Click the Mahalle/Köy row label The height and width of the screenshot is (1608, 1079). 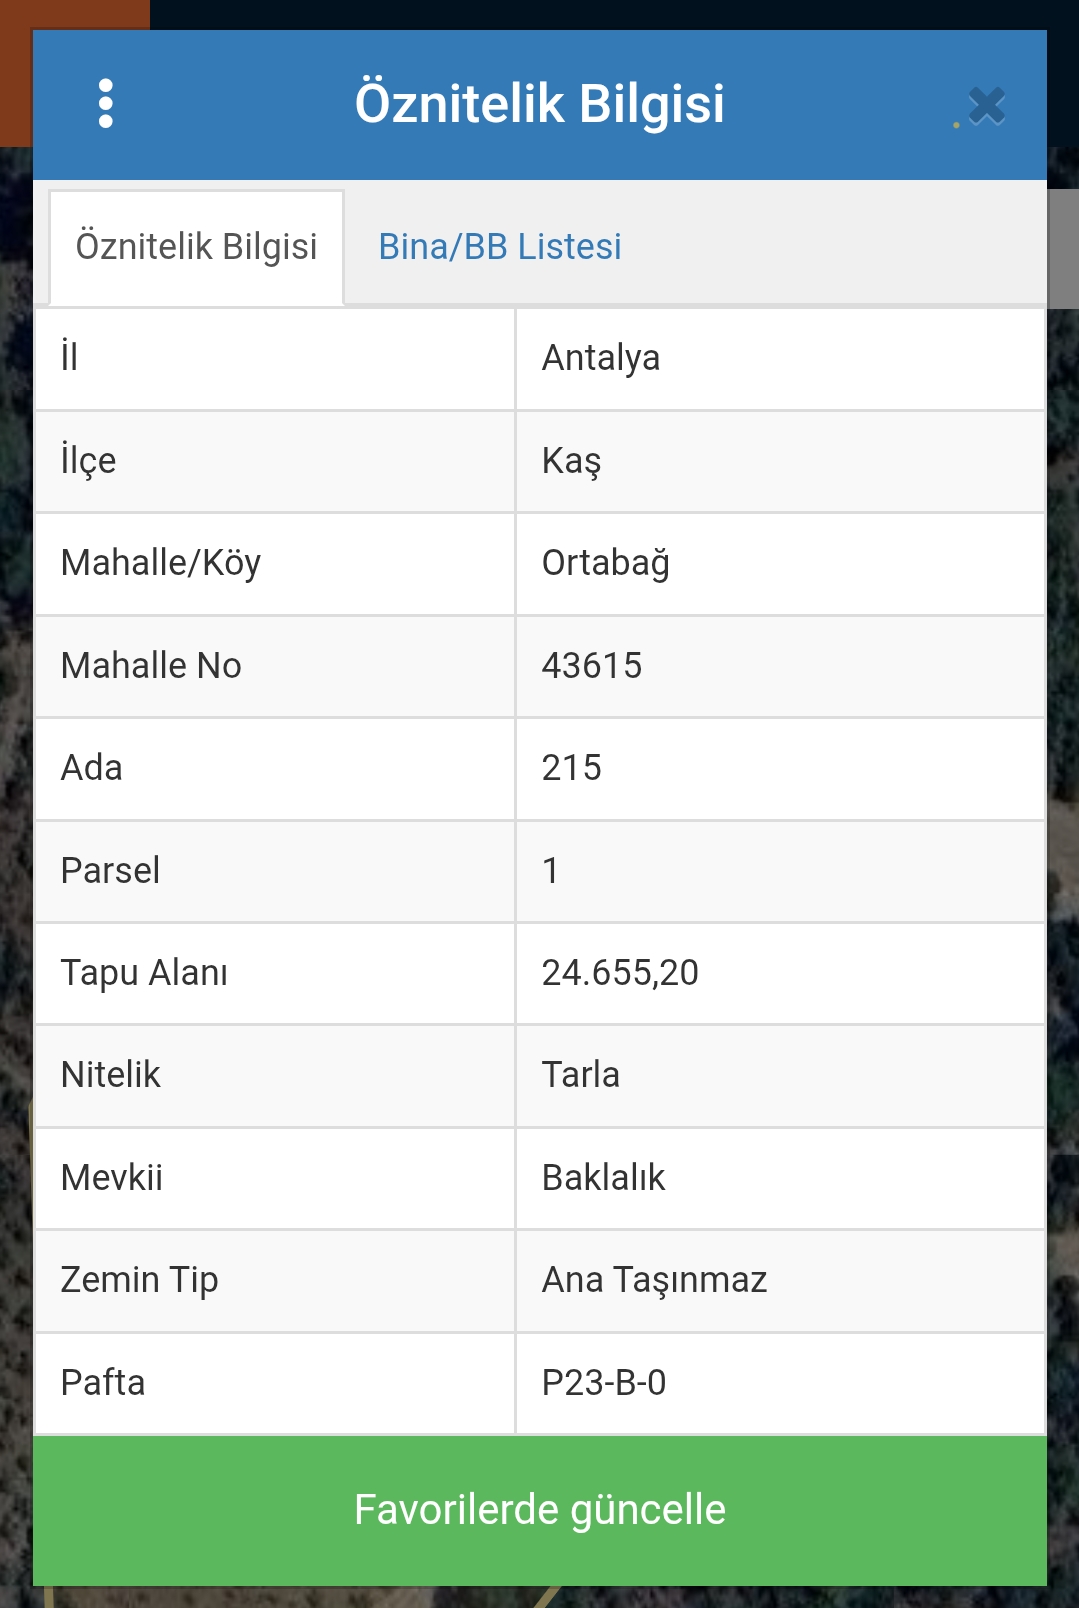point(161,563)
